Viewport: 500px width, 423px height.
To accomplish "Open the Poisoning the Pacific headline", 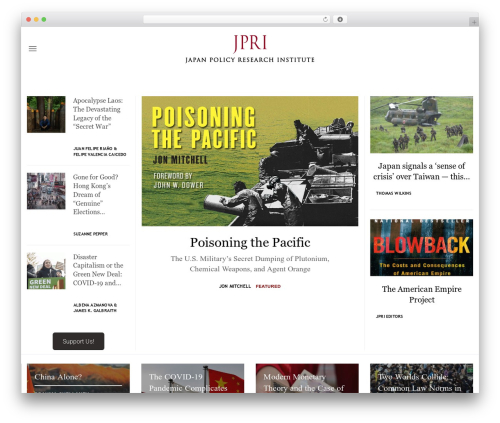I will [250, 243].
